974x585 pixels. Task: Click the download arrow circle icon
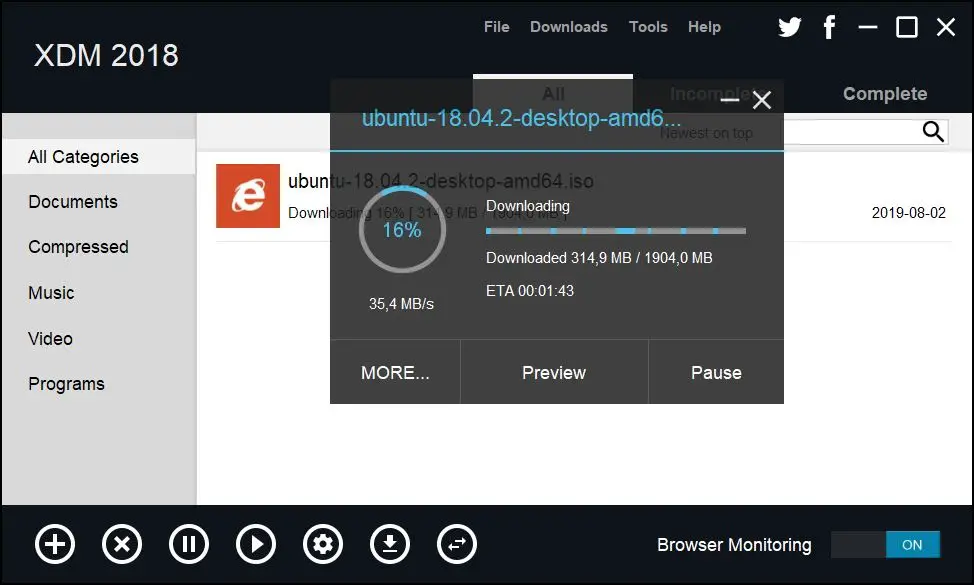390,545
